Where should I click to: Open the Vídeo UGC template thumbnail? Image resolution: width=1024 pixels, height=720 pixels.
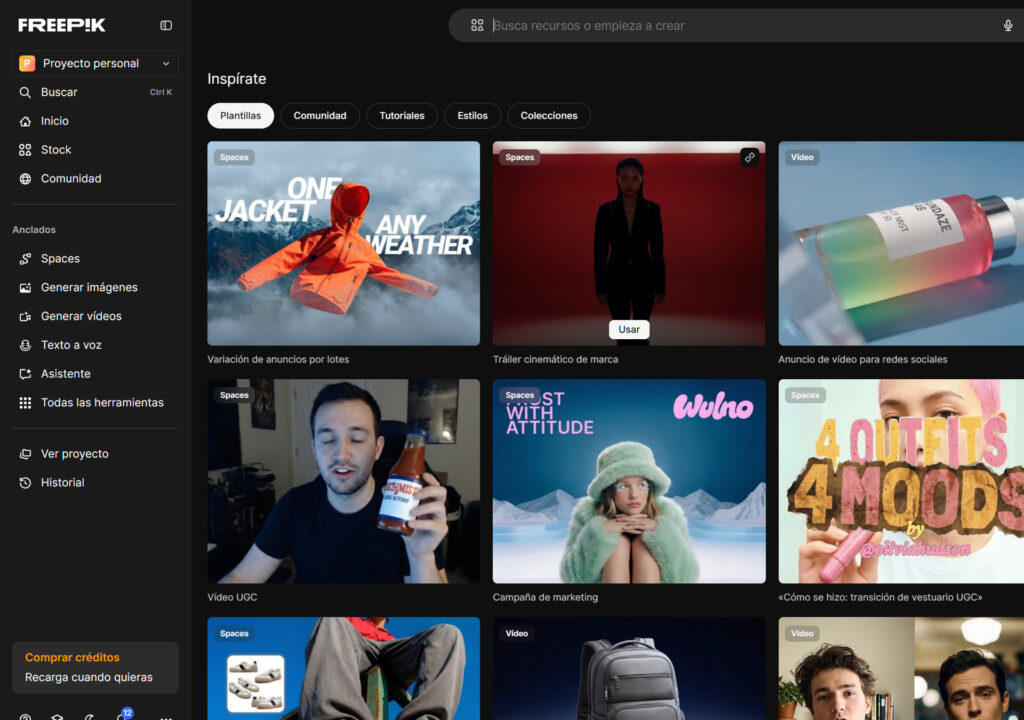(x=343, y=481)
